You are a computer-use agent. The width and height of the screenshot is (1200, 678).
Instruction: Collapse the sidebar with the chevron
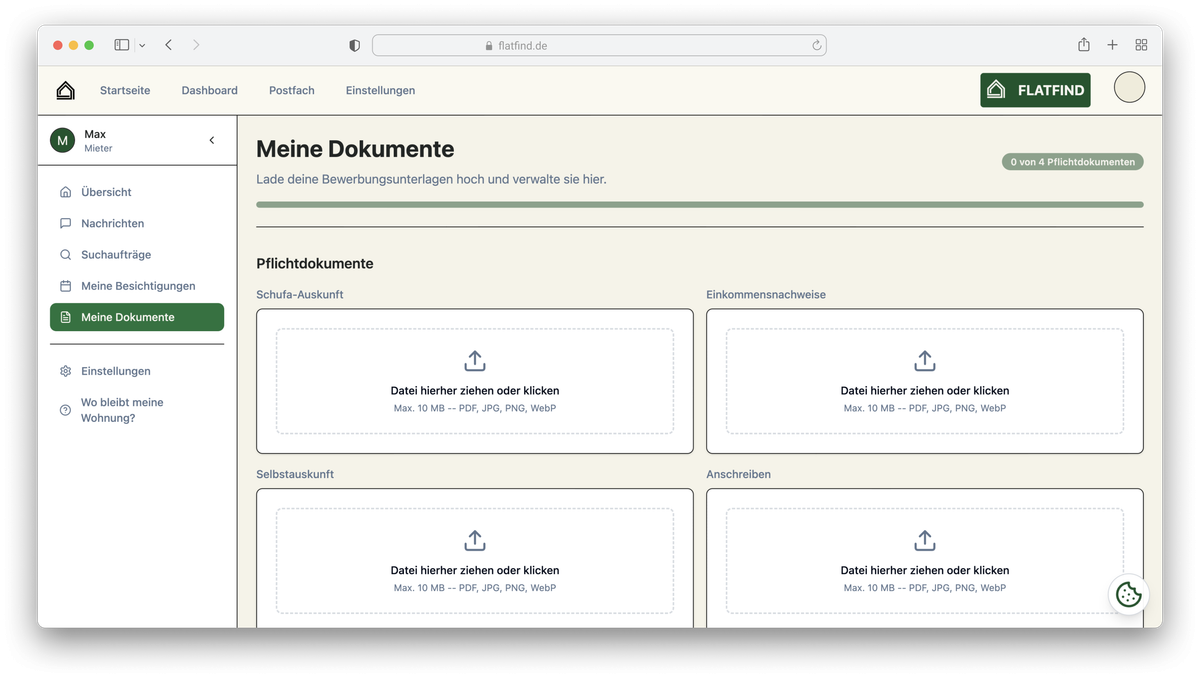211,140
